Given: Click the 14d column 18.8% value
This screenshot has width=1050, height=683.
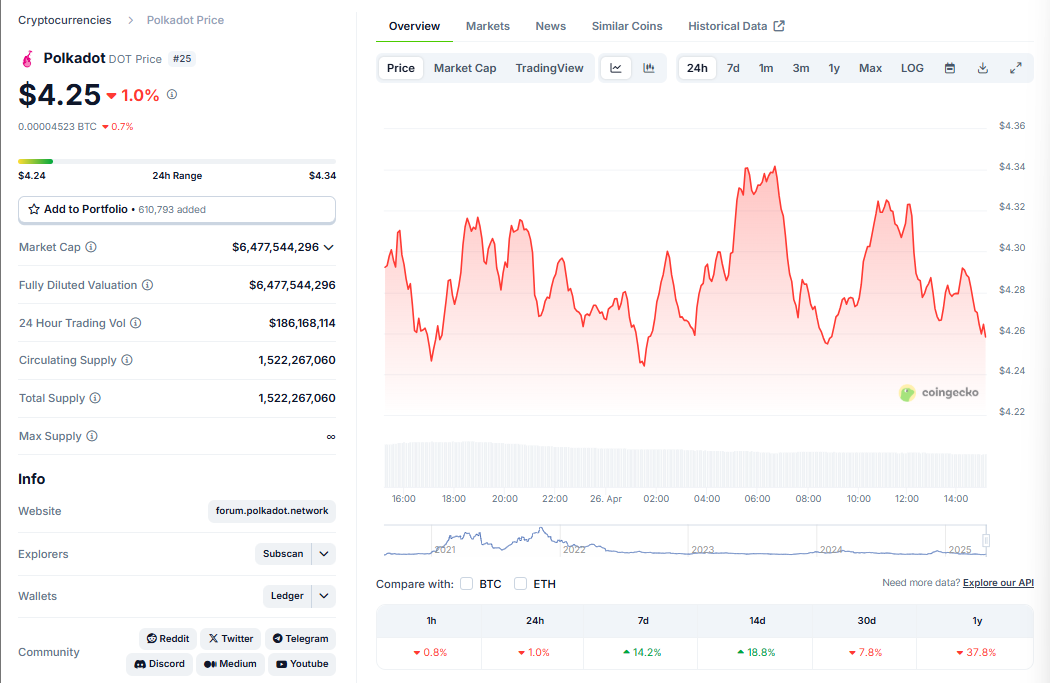Looking at the screenshot, I should pos(756,652).
